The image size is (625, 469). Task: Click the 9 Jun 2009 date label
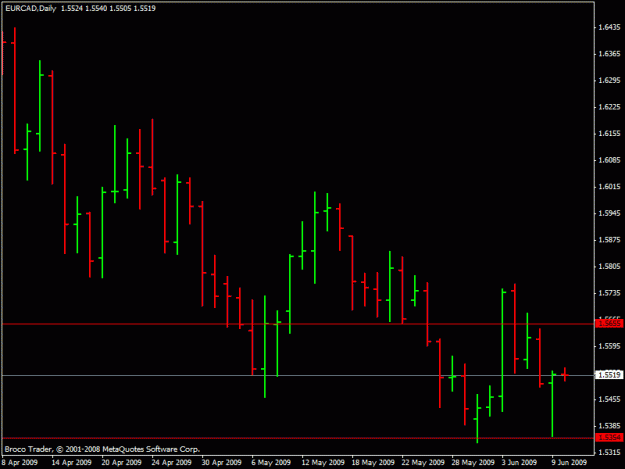click(569, 462)
